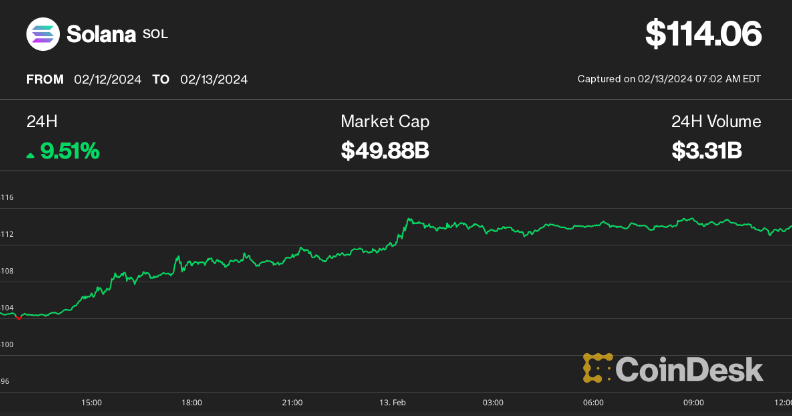Click the $3.31B volume value

pyautogui.click(x=707, y=150)
